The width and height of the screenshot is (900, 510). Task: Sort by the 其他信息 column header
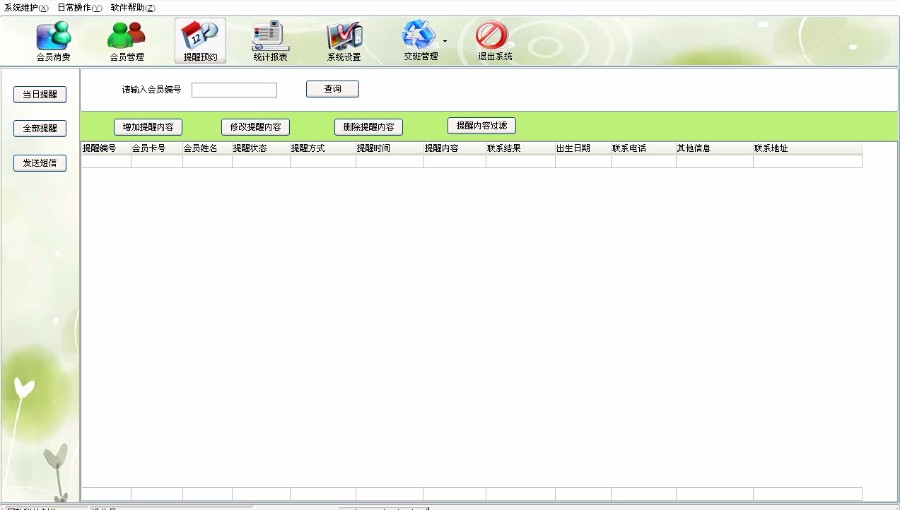click(715, 148)
